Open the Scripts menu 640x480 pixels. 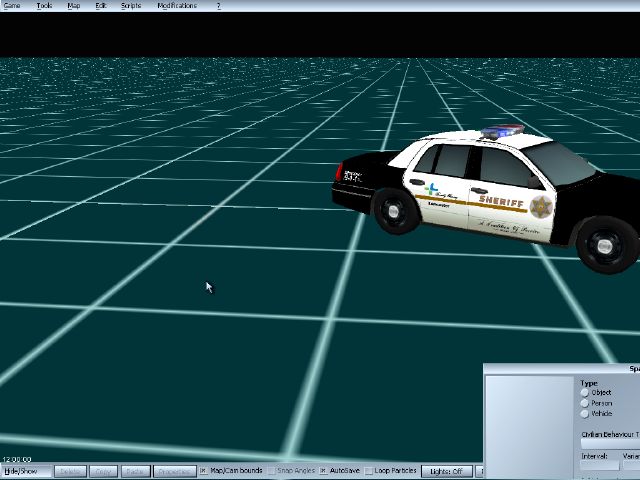pyautogui.click(x=131, y=6)
